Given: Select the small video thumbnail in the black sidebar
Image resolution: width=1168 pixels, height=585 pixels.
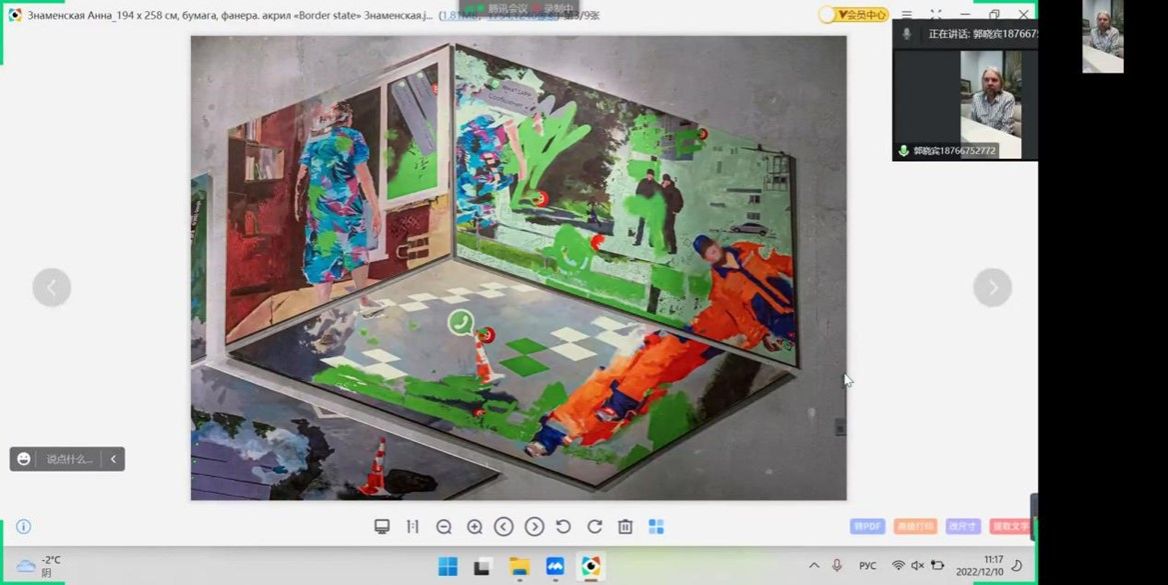Looking at the screenshot, I should pos(1102,37).
